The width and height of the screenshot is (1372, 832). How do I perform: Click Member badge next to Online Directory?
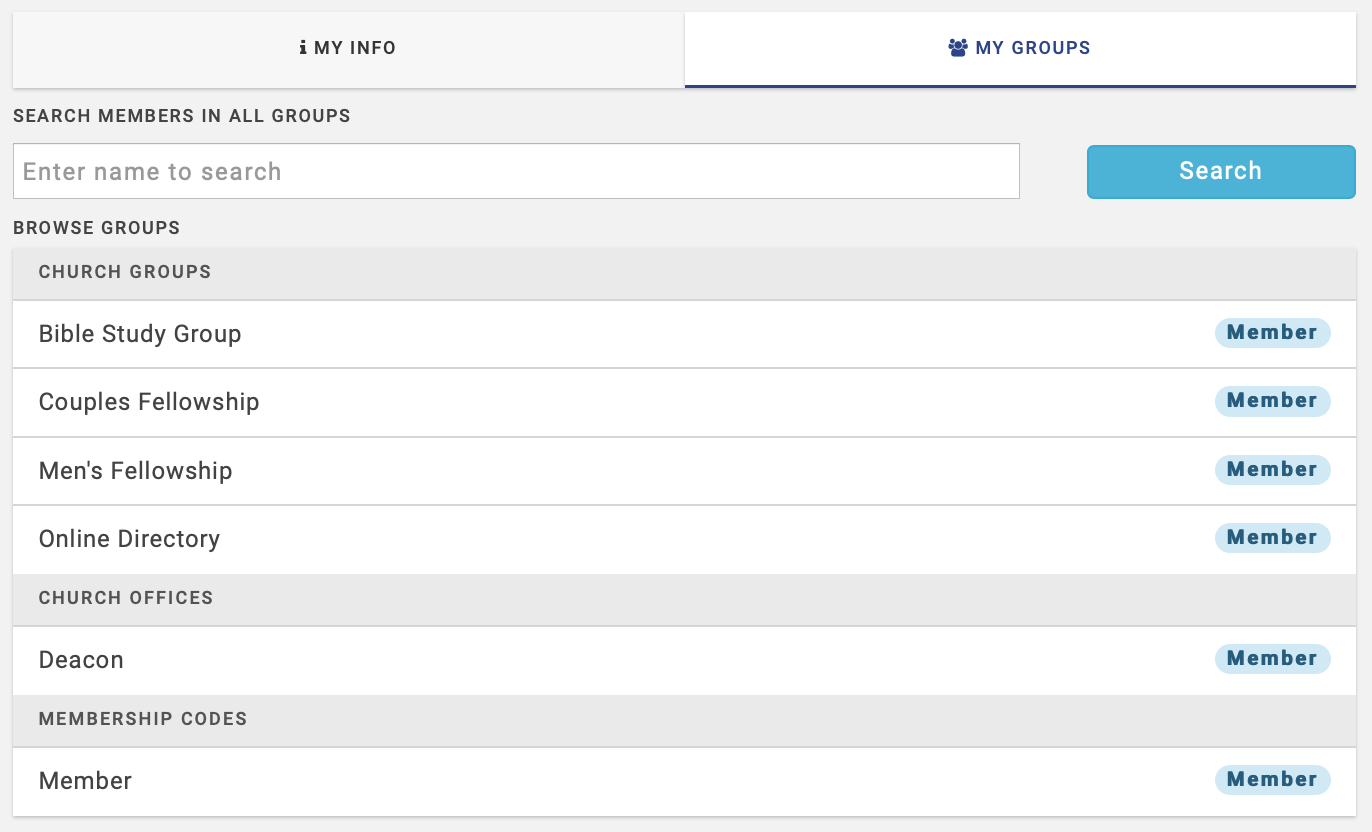pyautogui.click(x=1272, y=538)
